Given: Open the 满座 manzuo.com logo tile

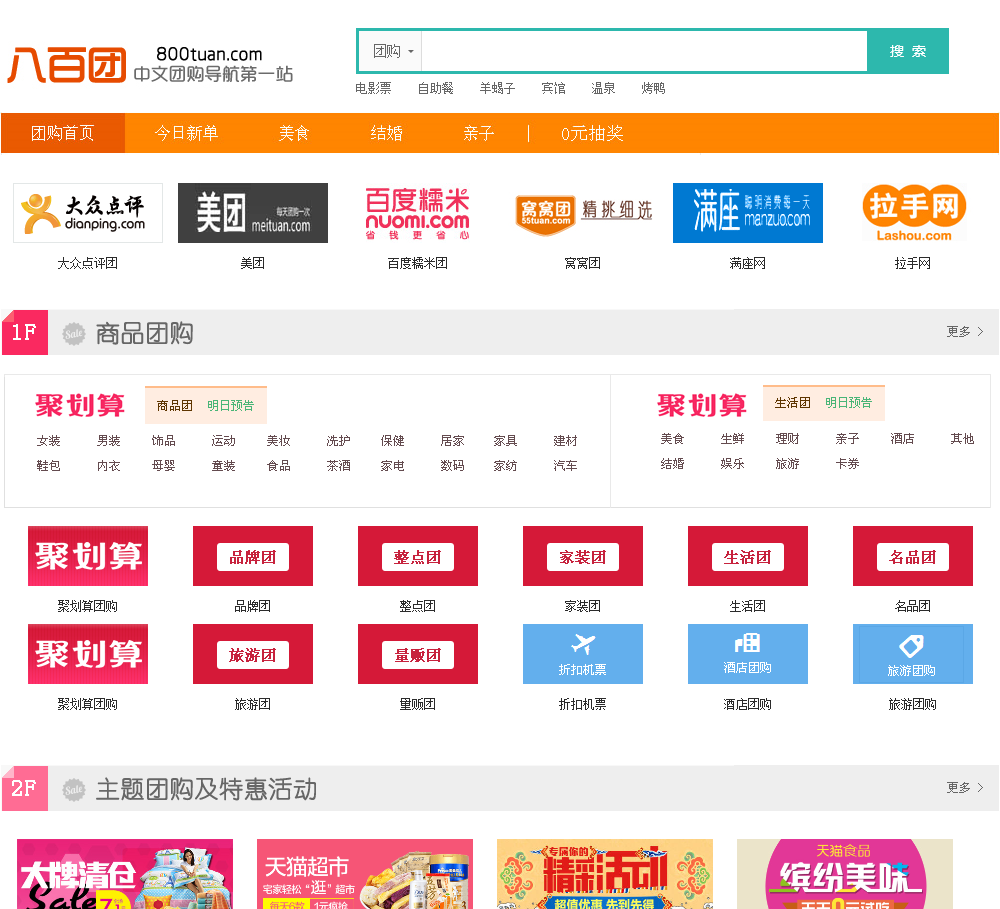Looking at the screenshot, I should tap(747, 213).
